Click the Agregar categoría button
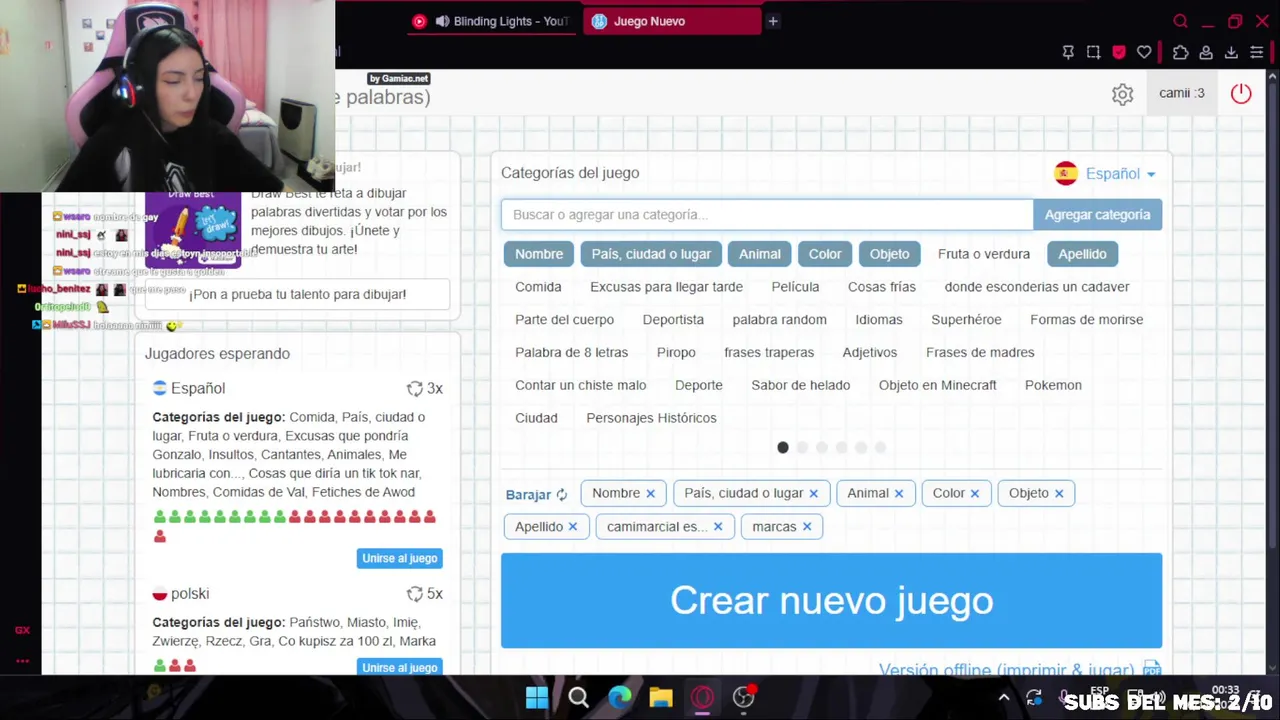The height and width of the screenshot is (720, 1280). click(1097, 215)
